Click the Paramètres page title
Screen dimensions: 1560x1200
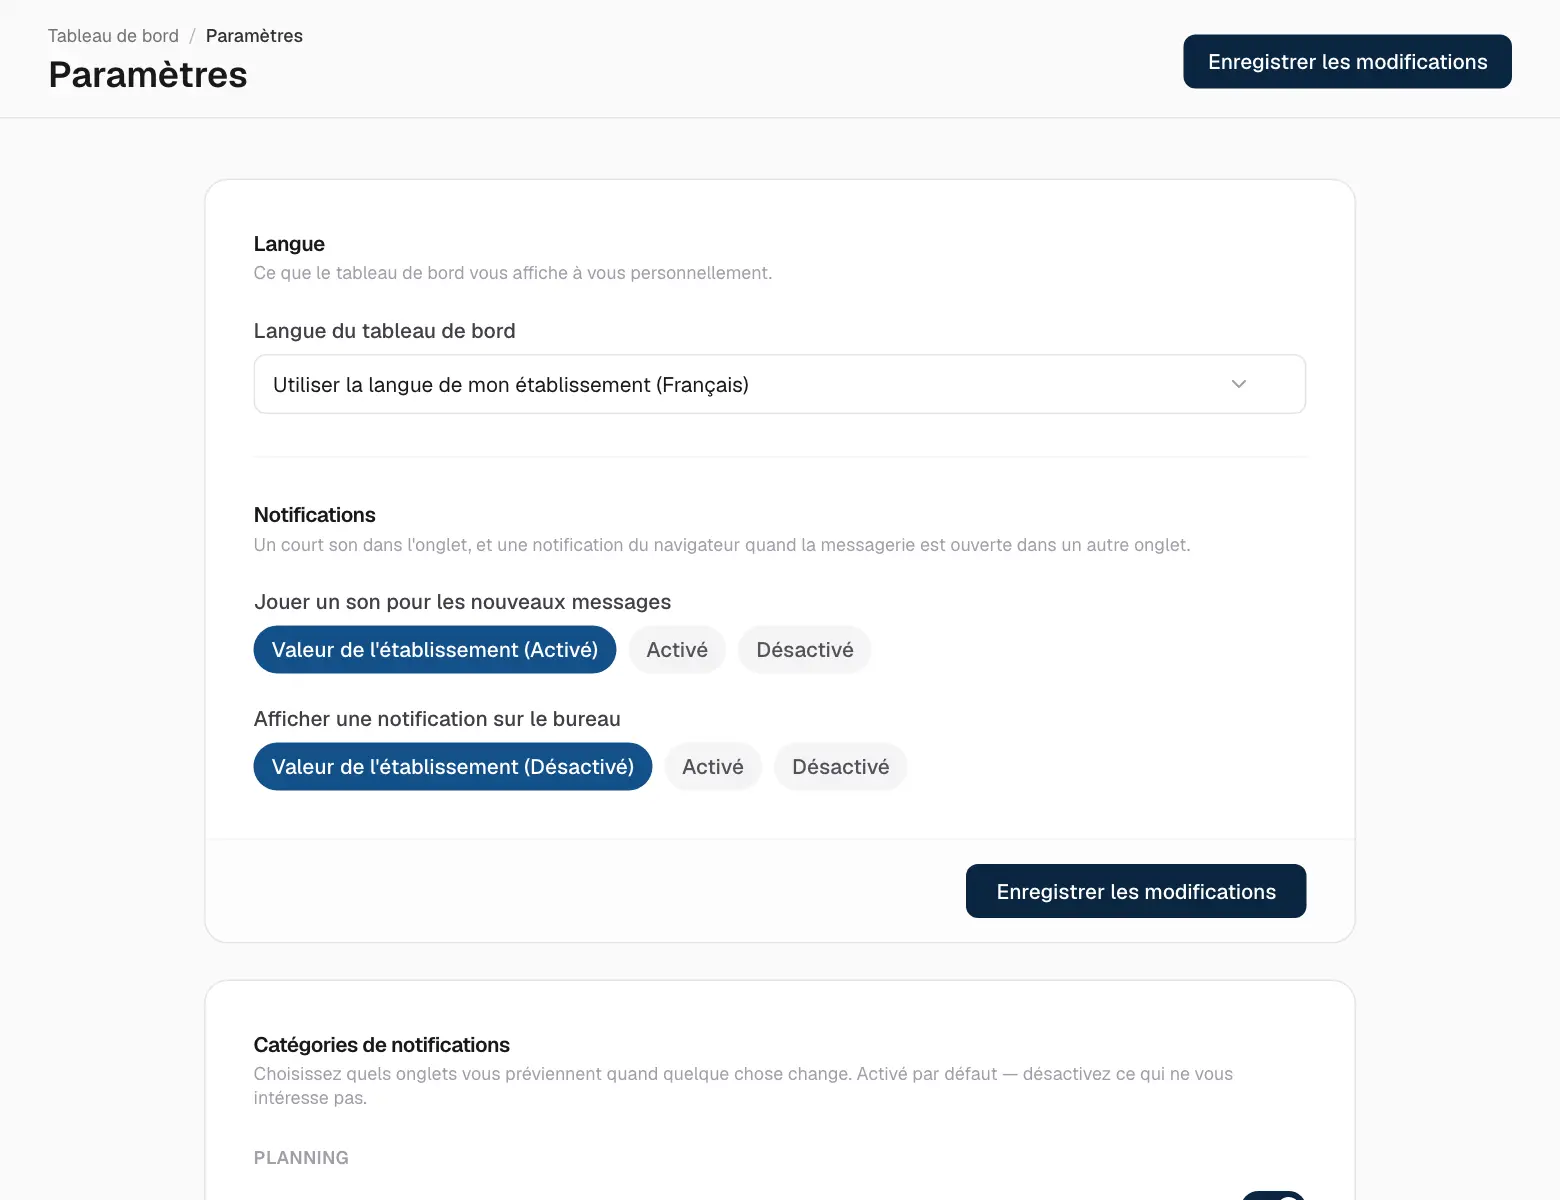[148, 75]
